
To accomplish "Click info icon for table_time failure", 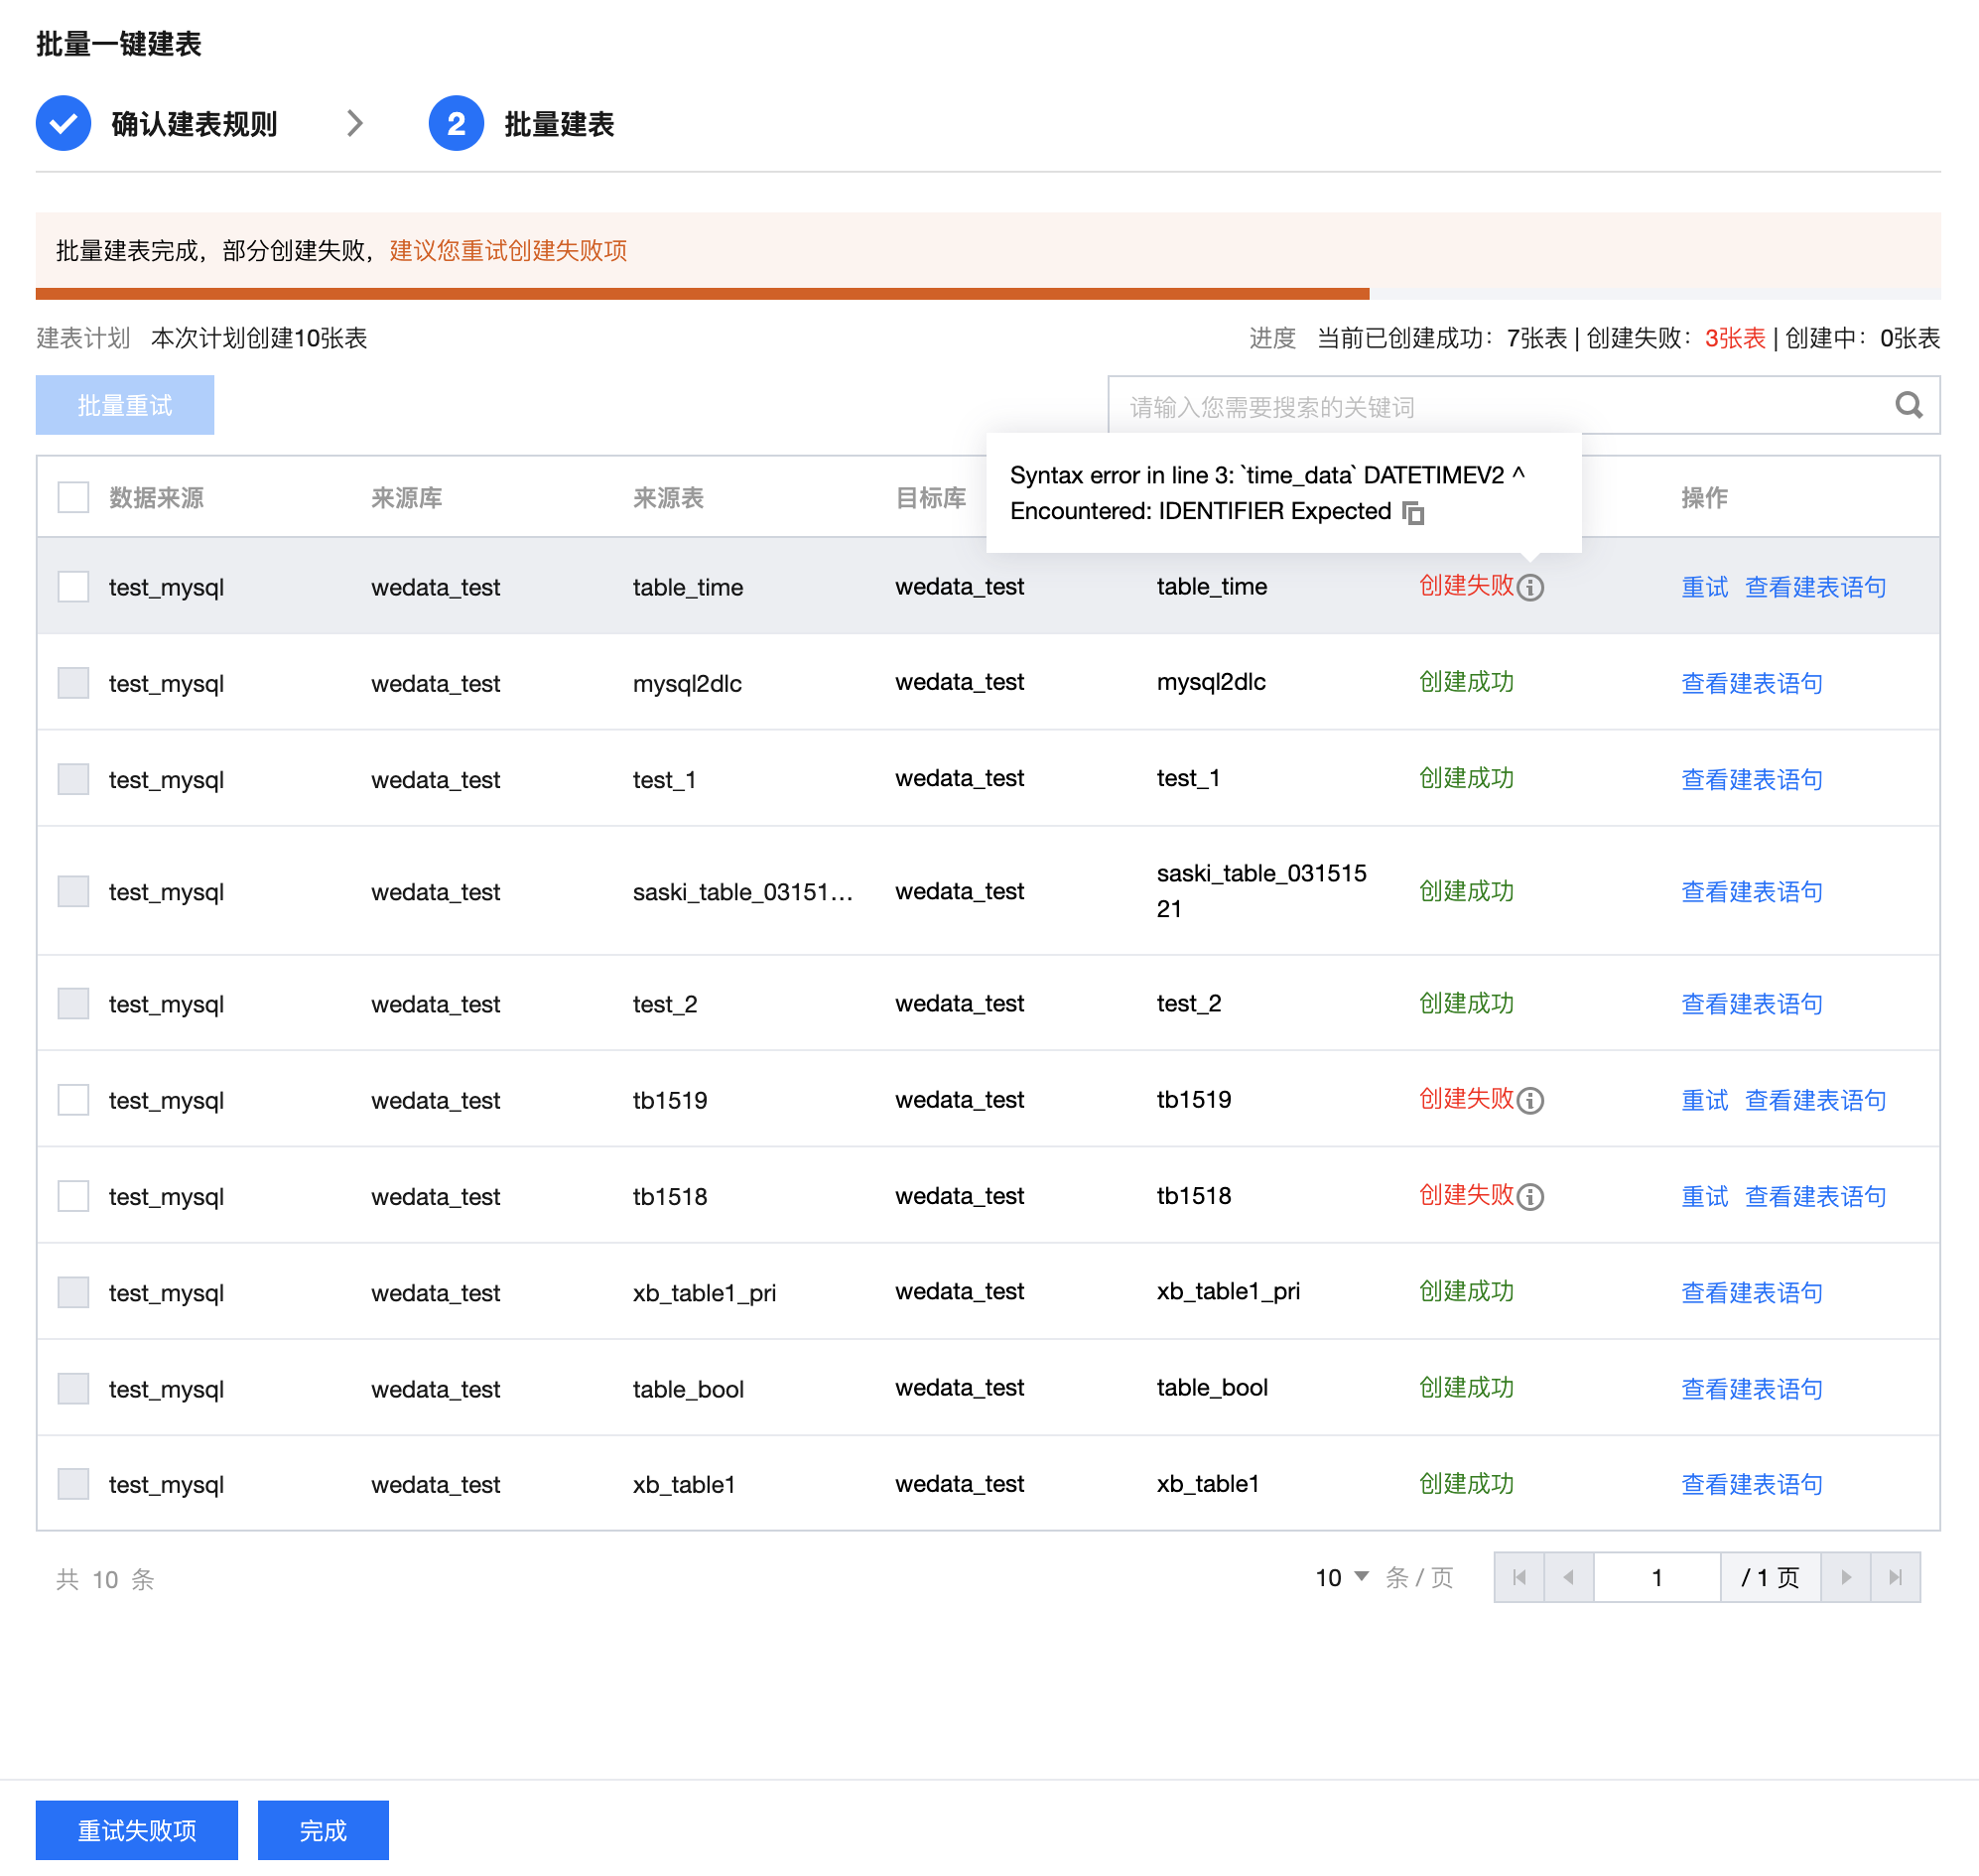I will (1529, 588).
